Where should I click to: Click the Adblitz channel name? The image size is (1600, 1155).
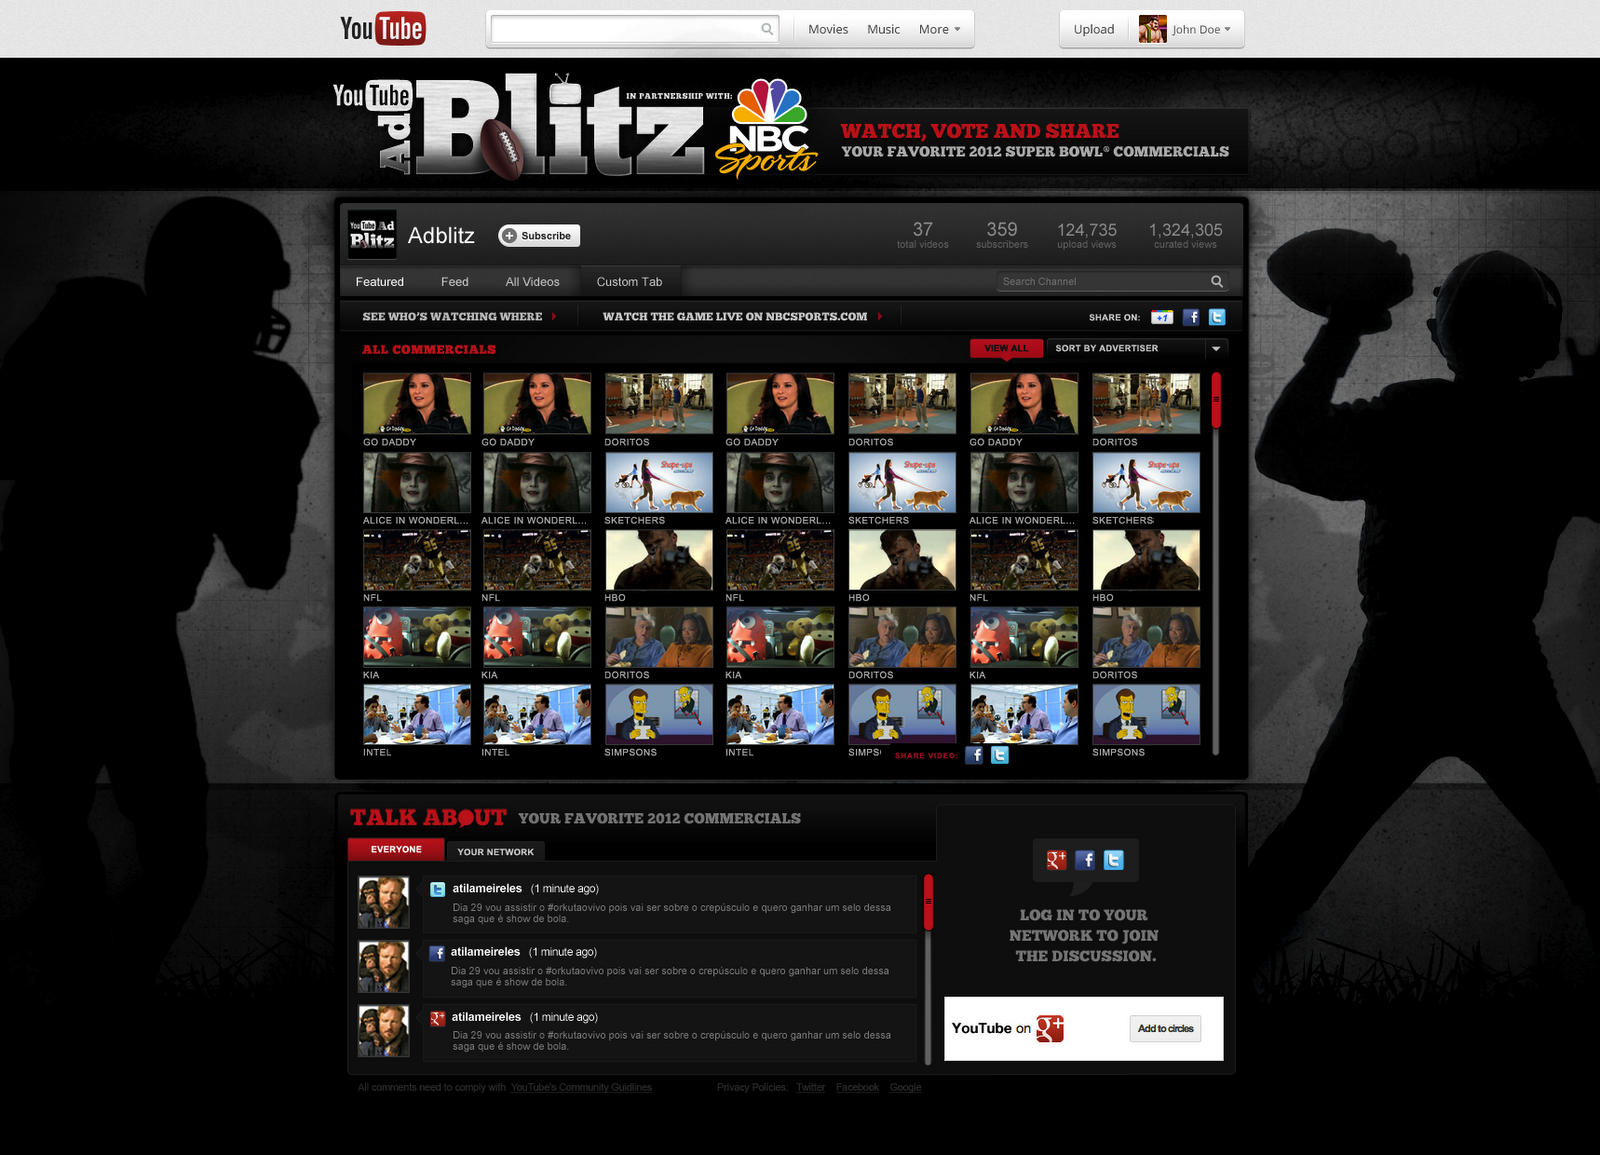[x=441, y=236]
